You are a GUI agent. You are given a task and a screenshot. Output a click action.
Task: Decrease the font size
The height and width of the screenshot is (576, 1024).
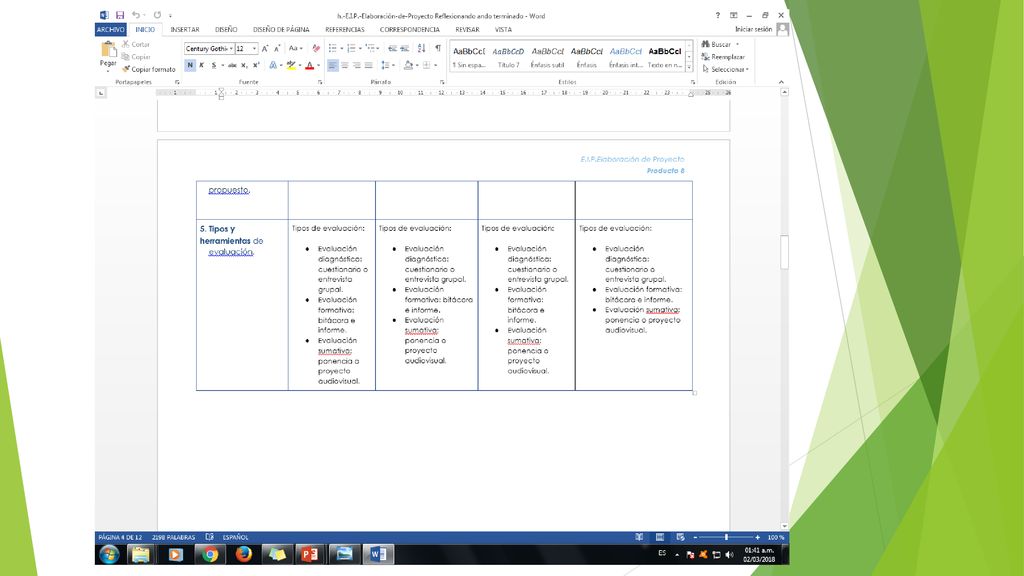(x=277, y=48)
